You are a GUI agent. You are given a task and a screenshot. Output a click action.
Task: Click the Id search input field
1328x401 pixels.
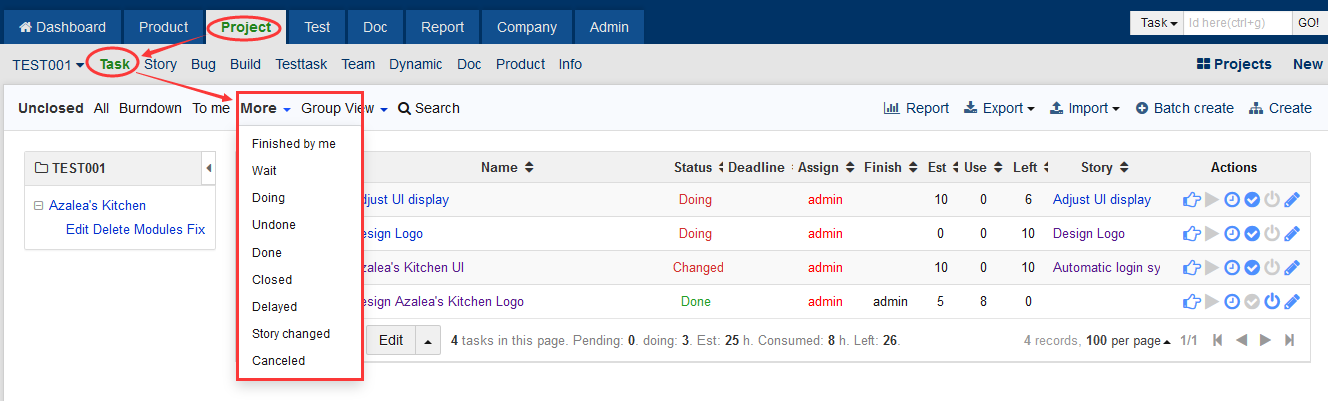(1238, 23)
